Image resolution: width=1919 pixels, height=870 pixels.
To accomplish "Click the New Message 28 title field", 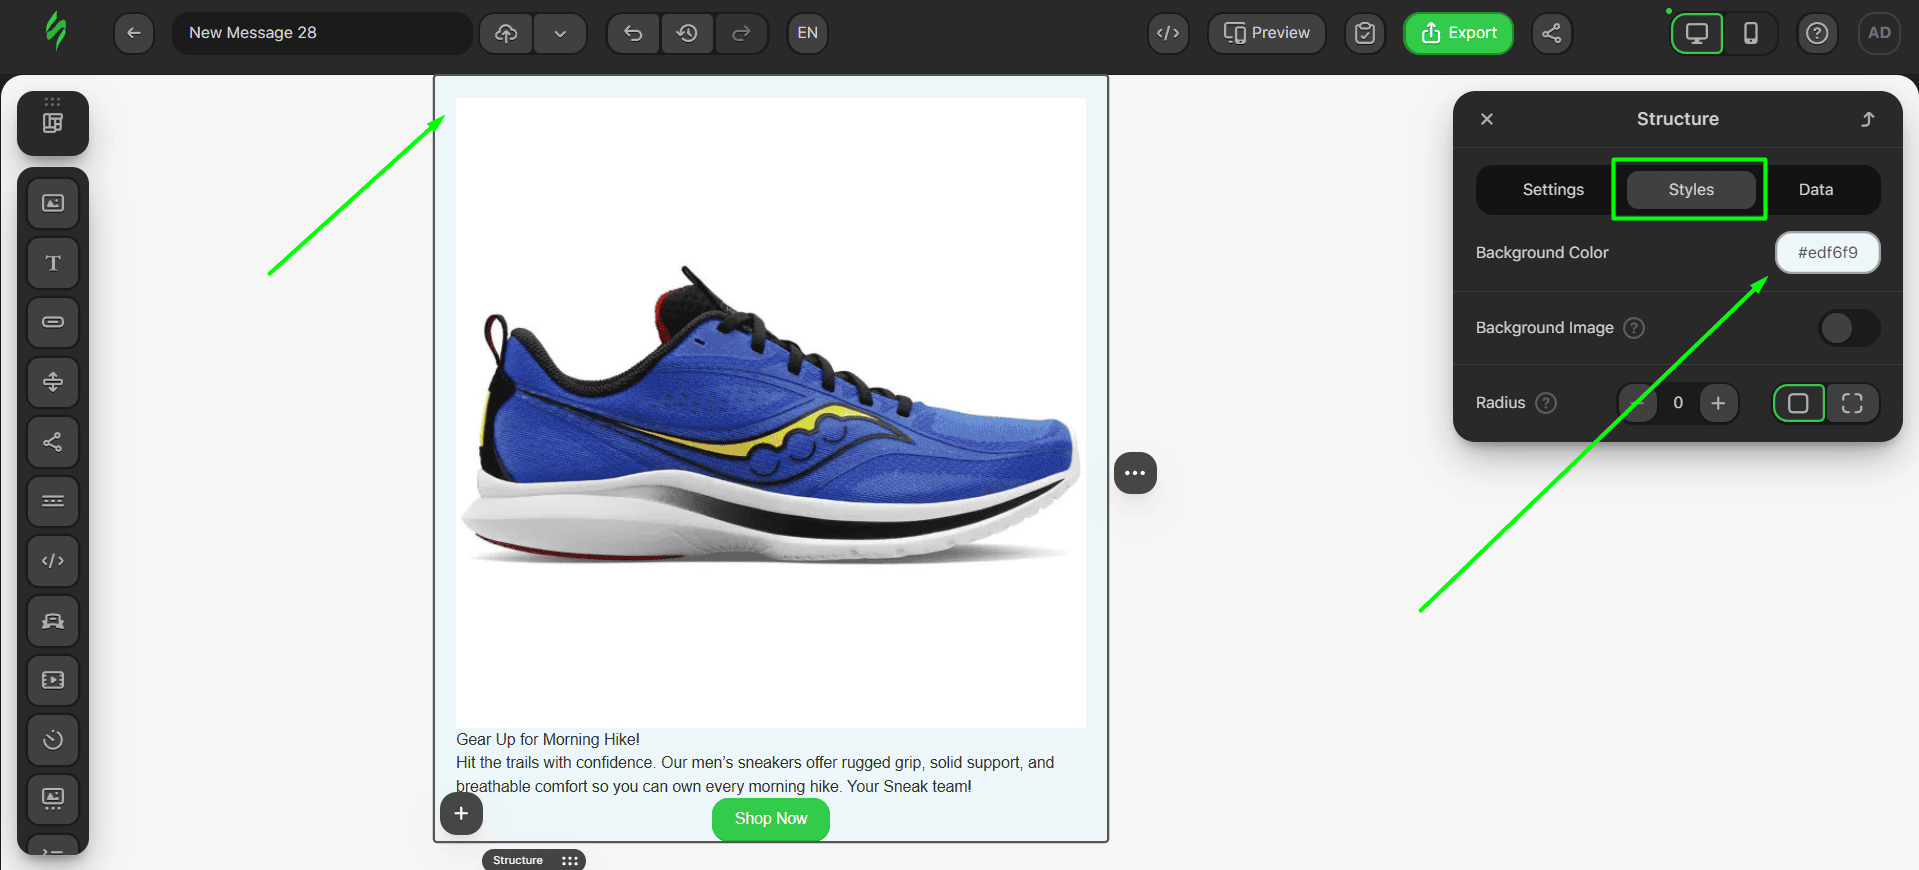I will click(322, 33).
